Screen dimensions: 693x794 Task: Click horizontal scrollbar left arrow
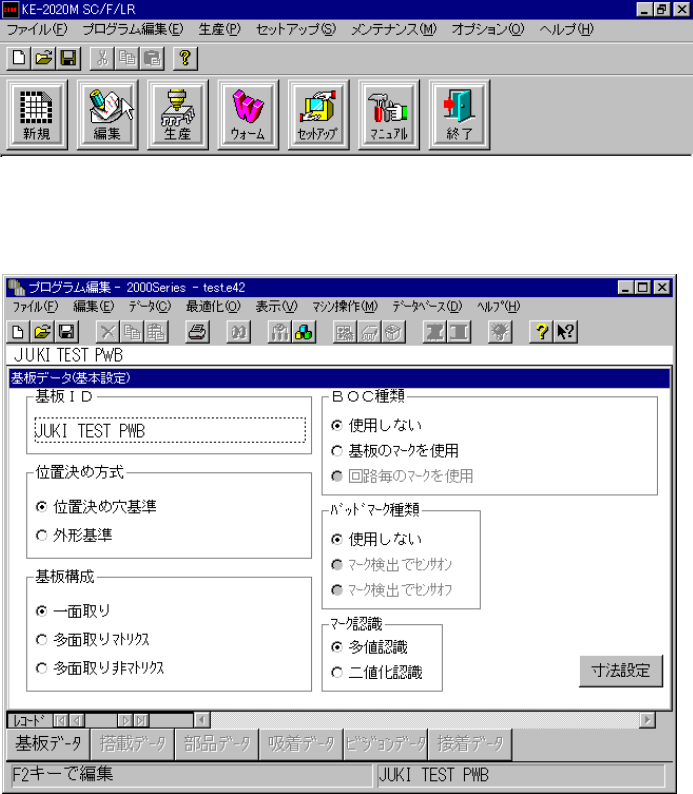[x=202, y=720]
